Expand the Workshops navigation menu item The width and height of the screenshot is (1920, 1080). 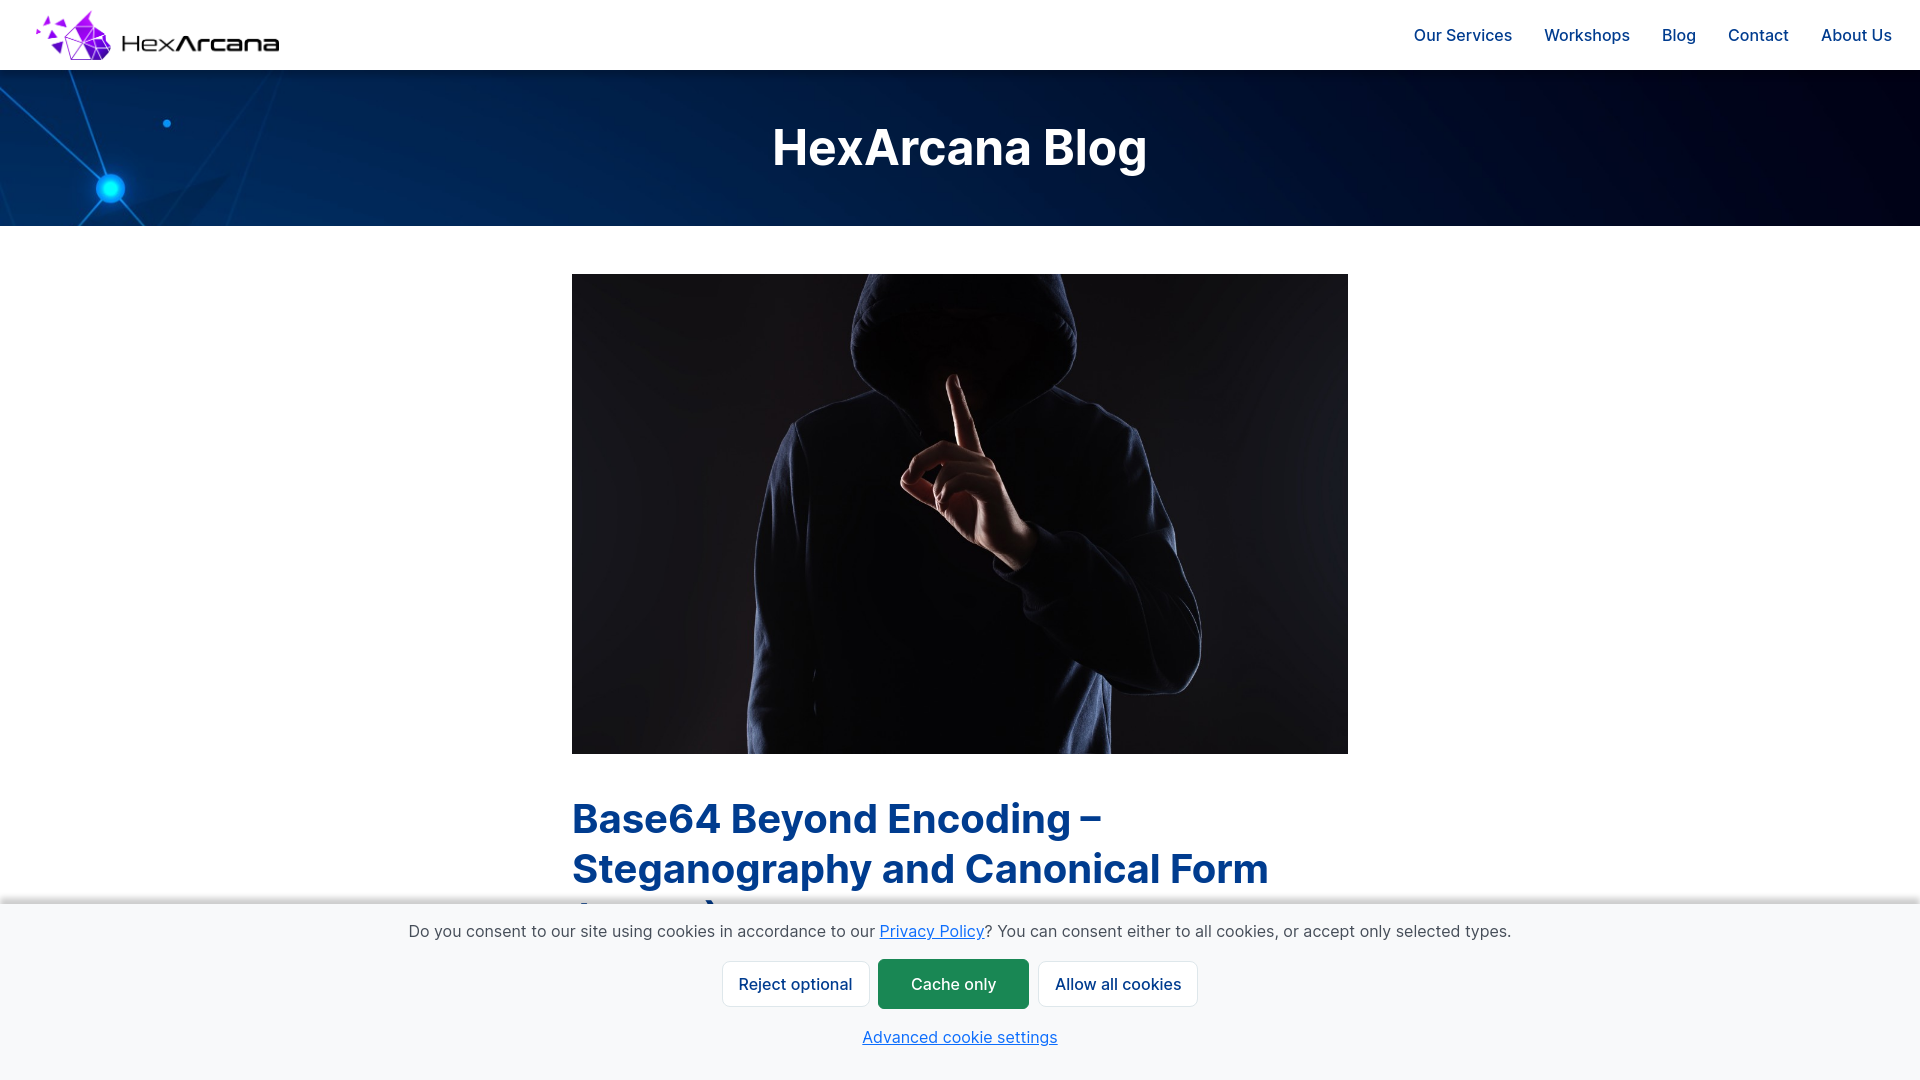pyautogui.click(x=1586, y=34)
